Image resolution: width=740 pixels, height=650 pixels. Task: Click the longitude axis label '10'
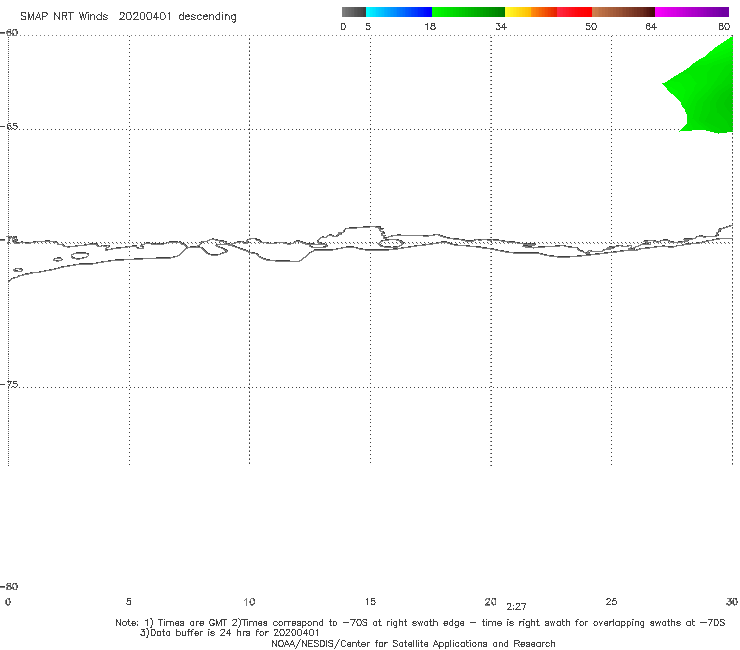coord(249,602)
